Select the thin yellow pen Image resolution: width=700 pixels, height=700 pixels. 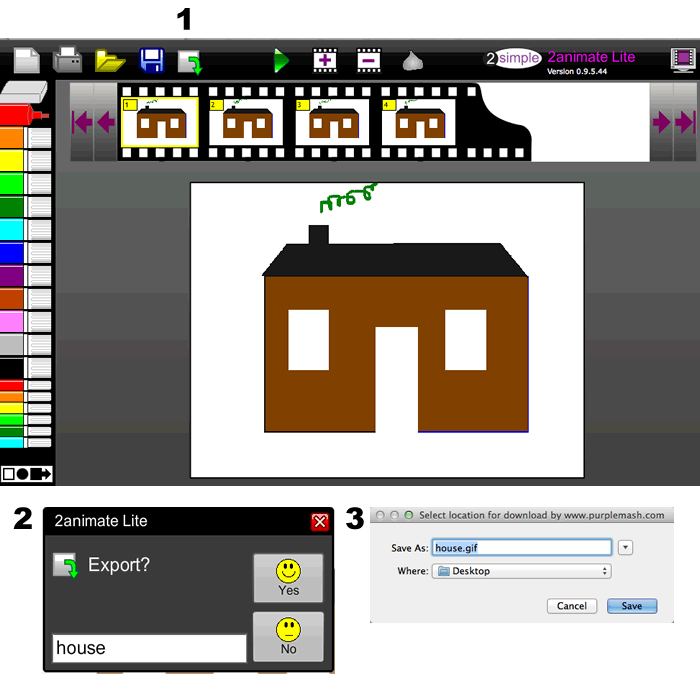25,408
